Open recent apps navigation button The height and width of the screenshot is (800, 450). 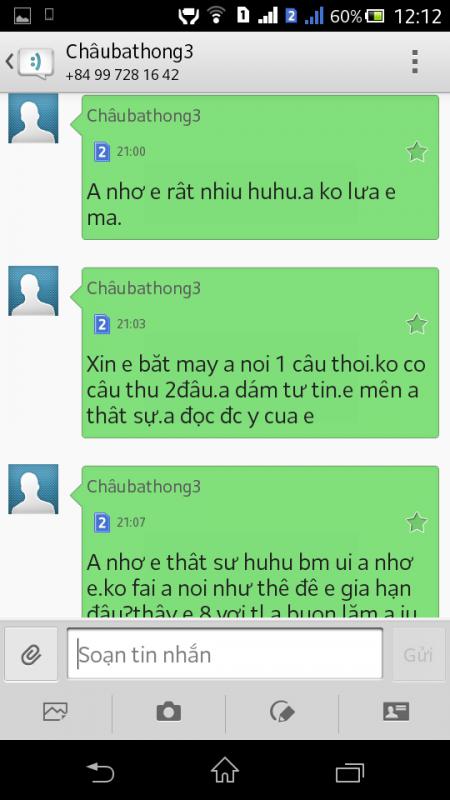coord(349,772)
